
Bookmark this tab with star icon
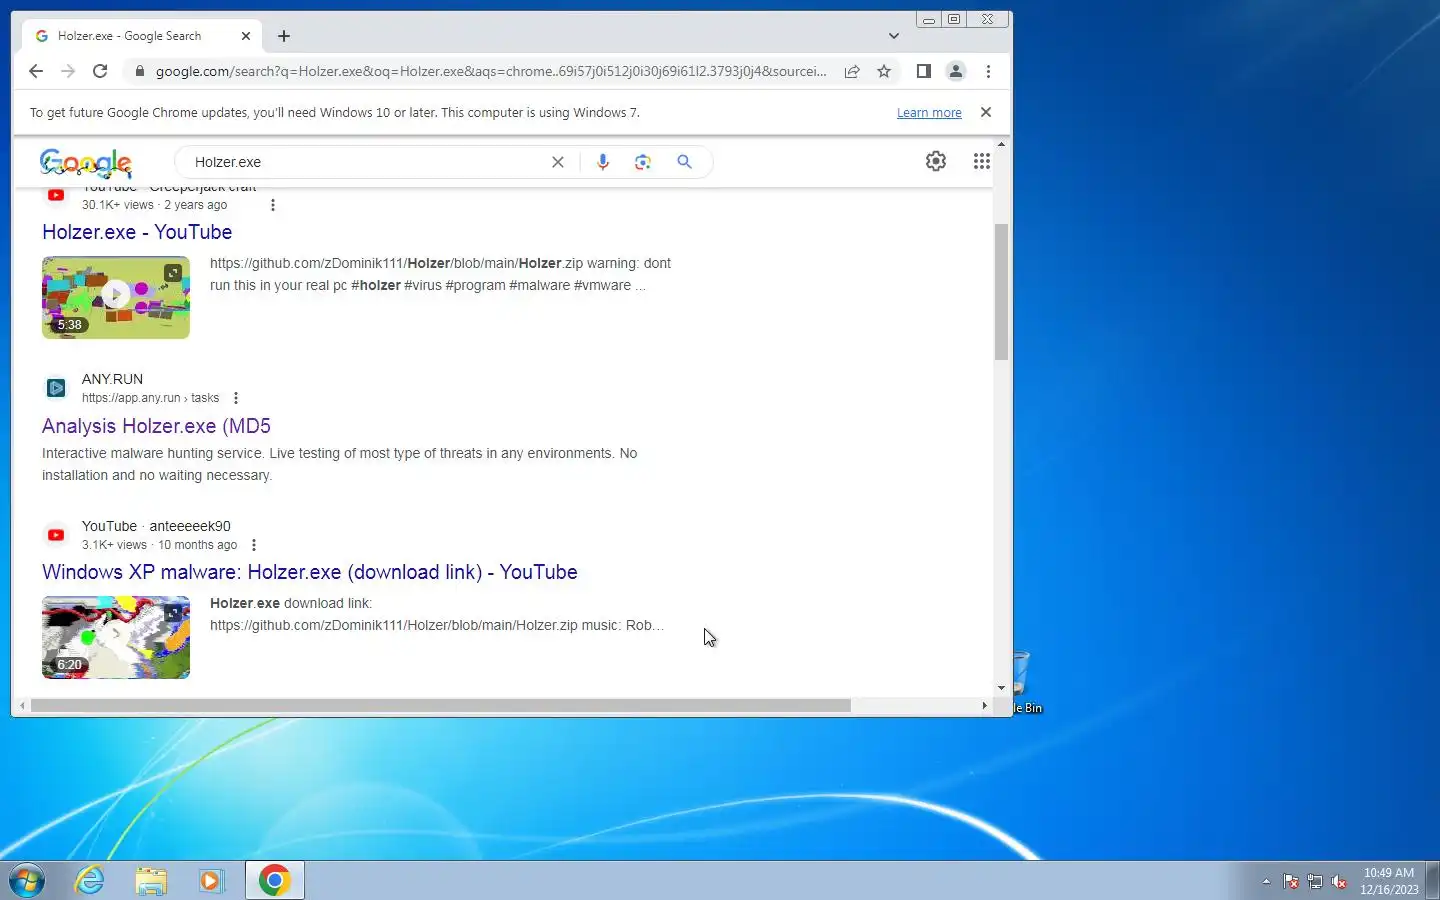(x=884, y=71)
